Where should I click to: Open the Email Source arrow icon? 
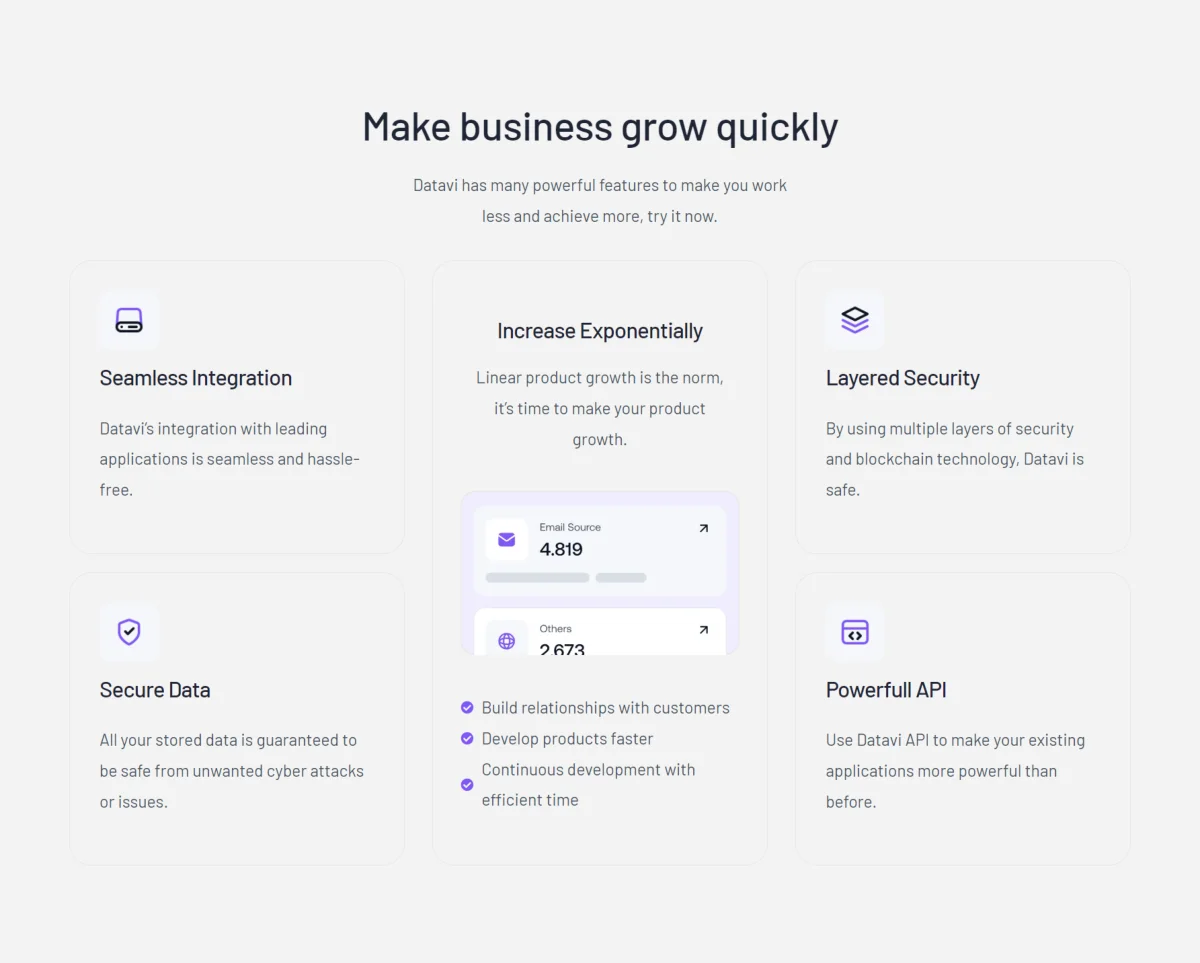[704, 528]
